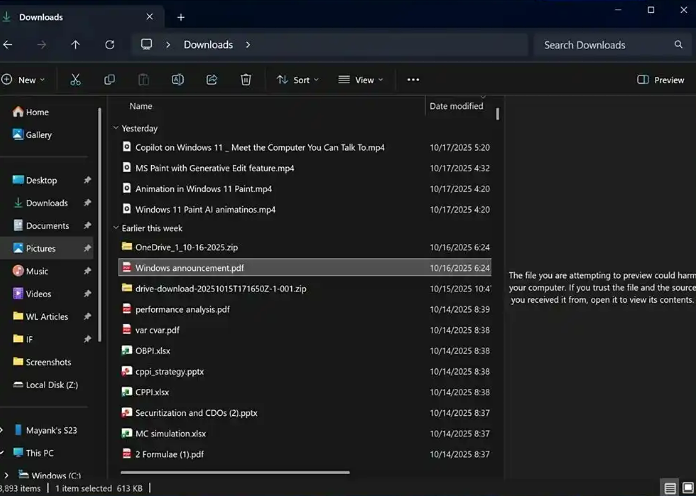
Task: Expand Mayank's S23 in navigation pane
Action: (x=4, y=430)
